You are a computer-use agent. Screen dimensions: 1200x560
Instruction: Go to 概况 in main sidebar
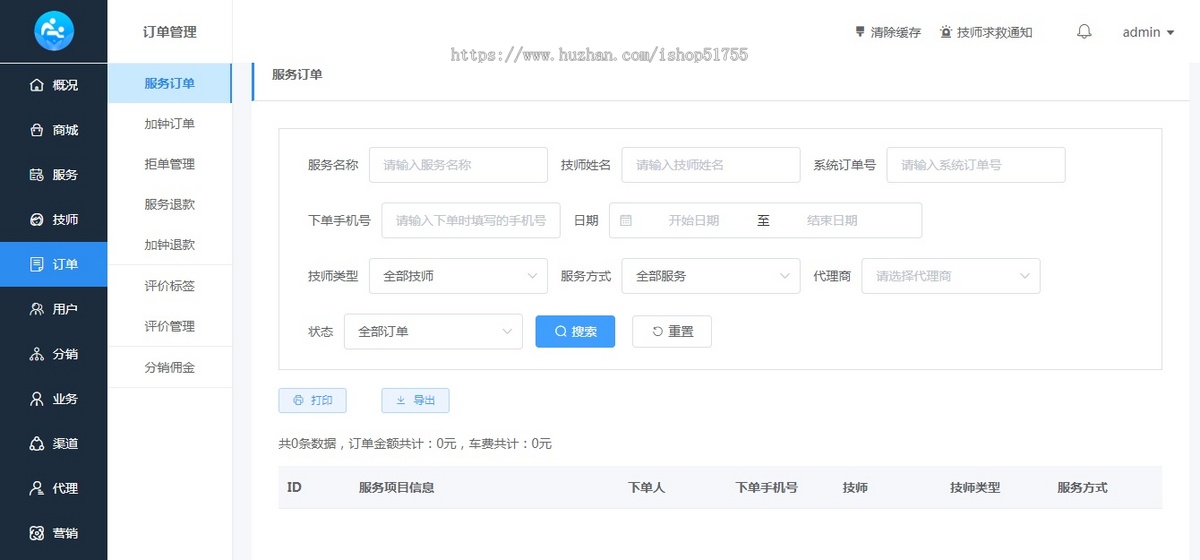click(53, 85)
